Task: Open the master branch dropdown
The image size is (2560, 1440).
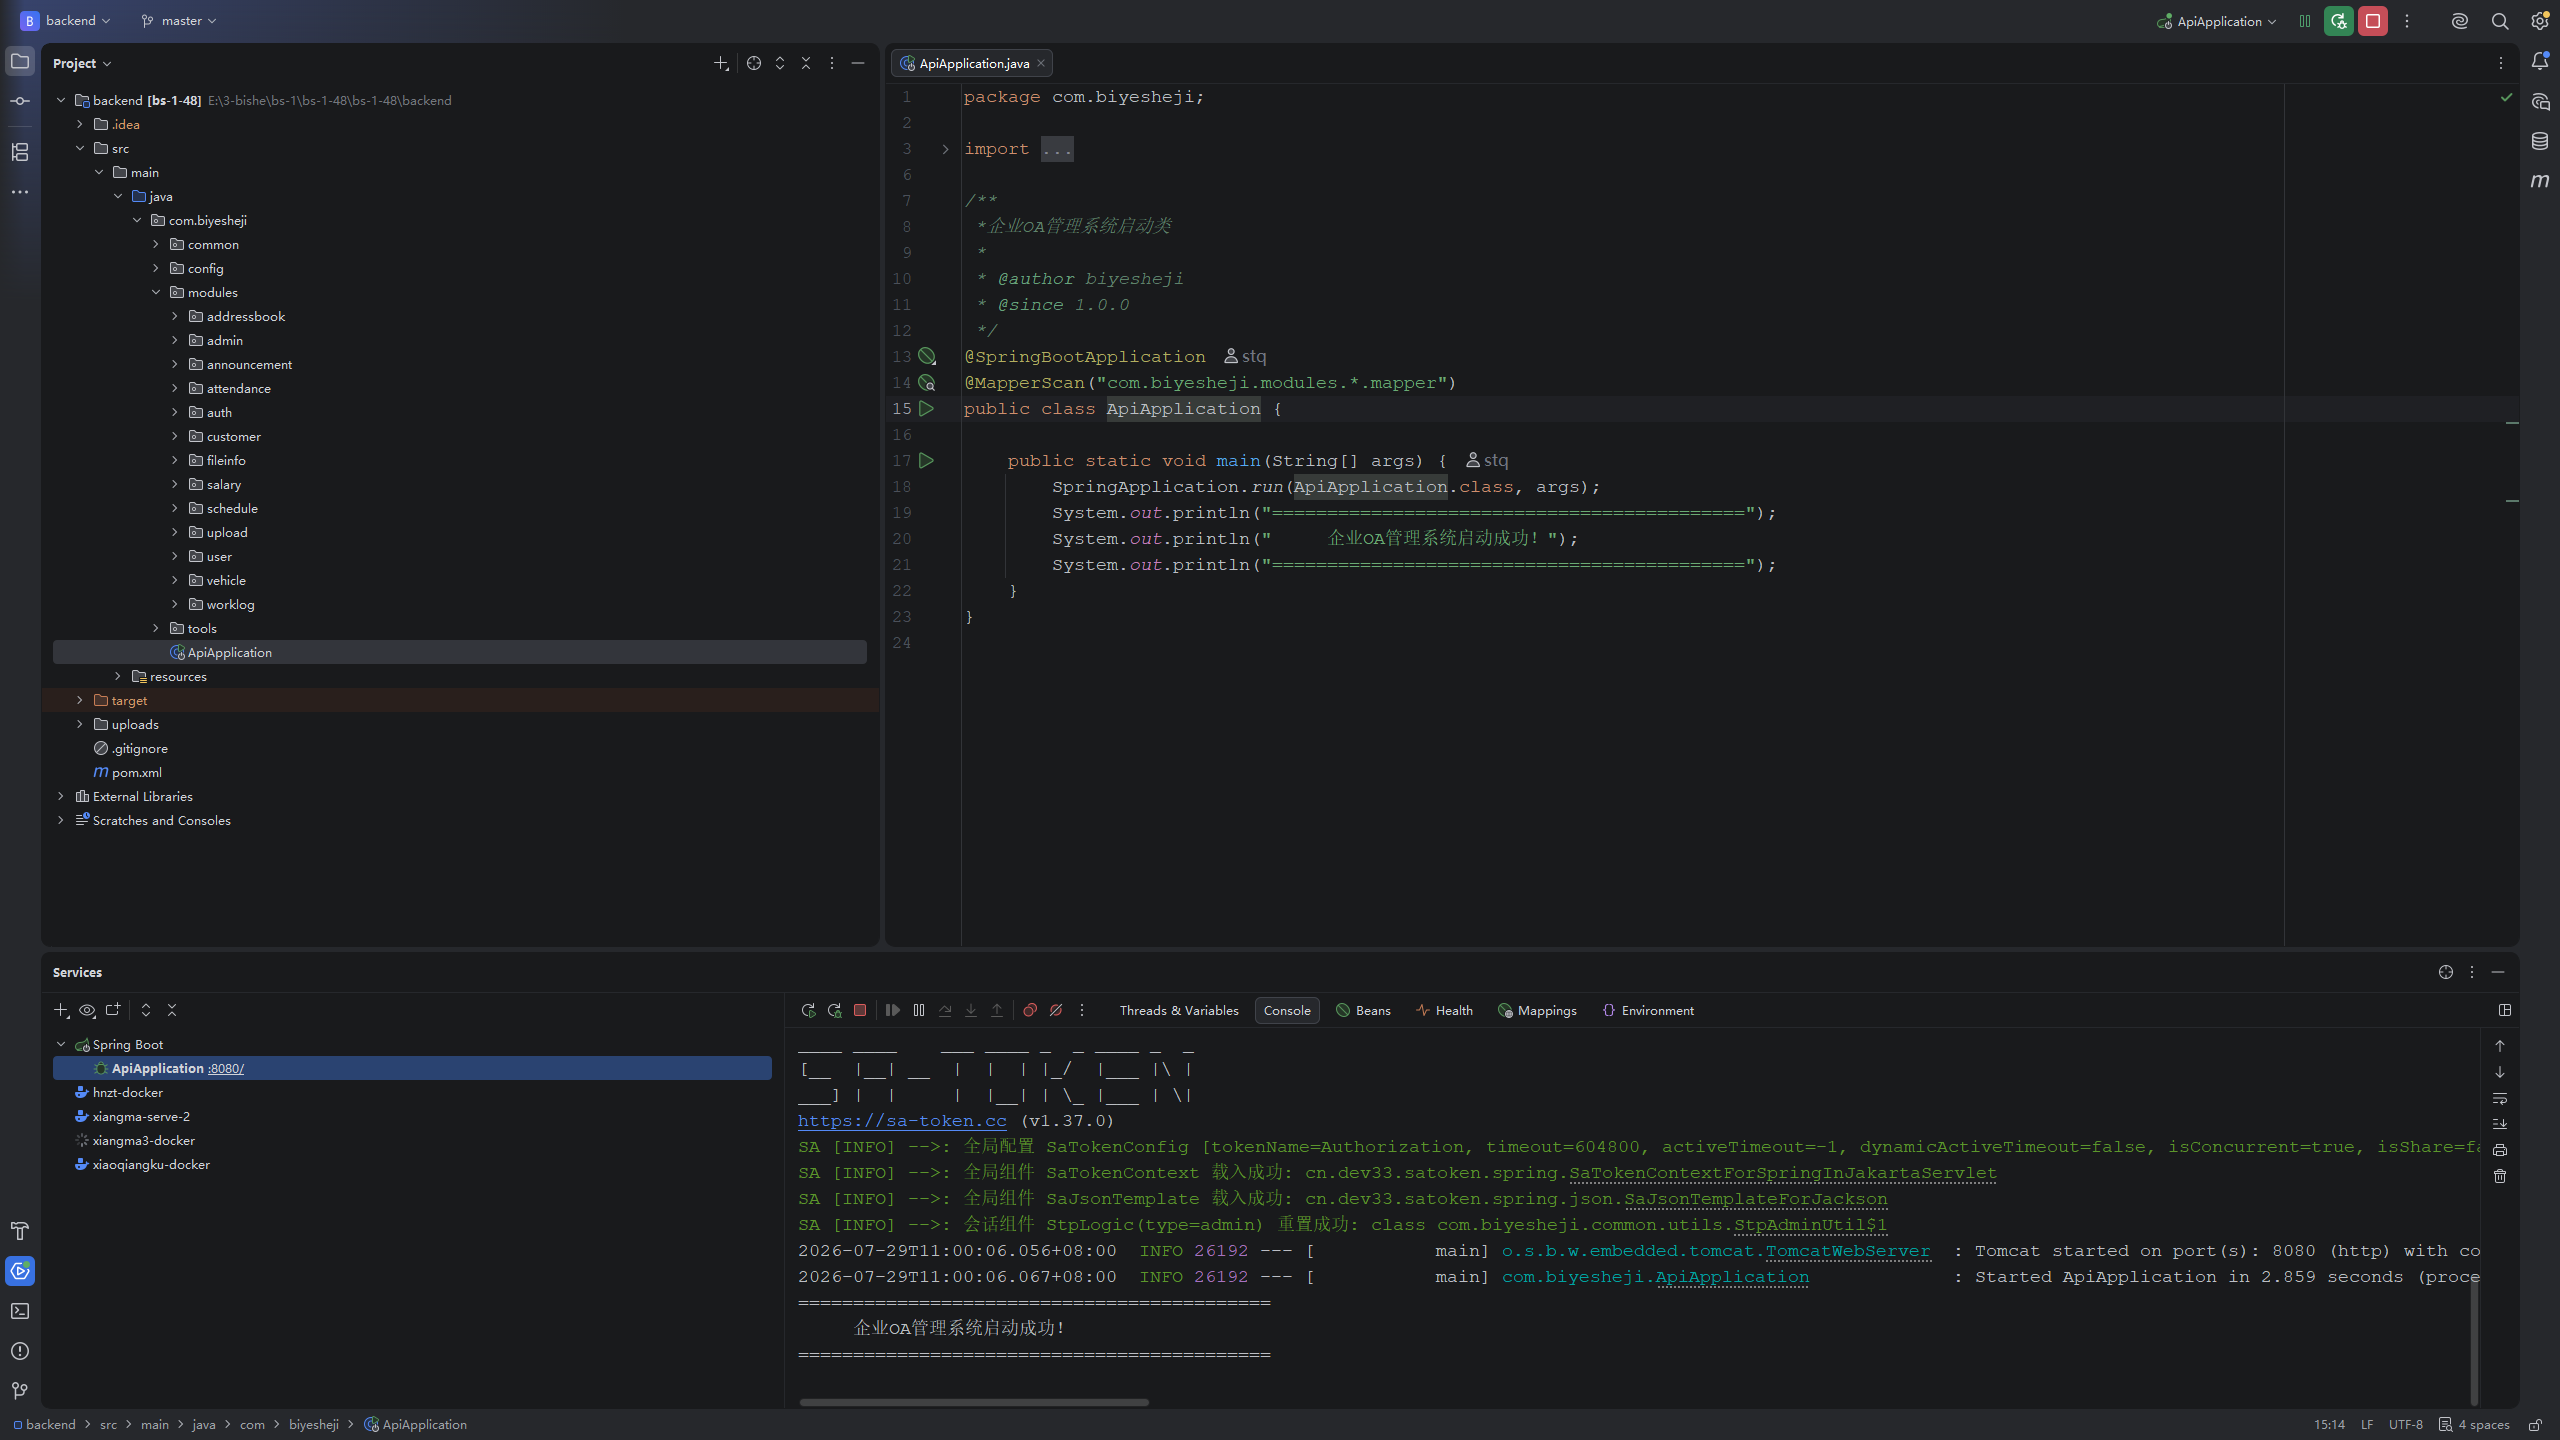Action: coord(179,21)
